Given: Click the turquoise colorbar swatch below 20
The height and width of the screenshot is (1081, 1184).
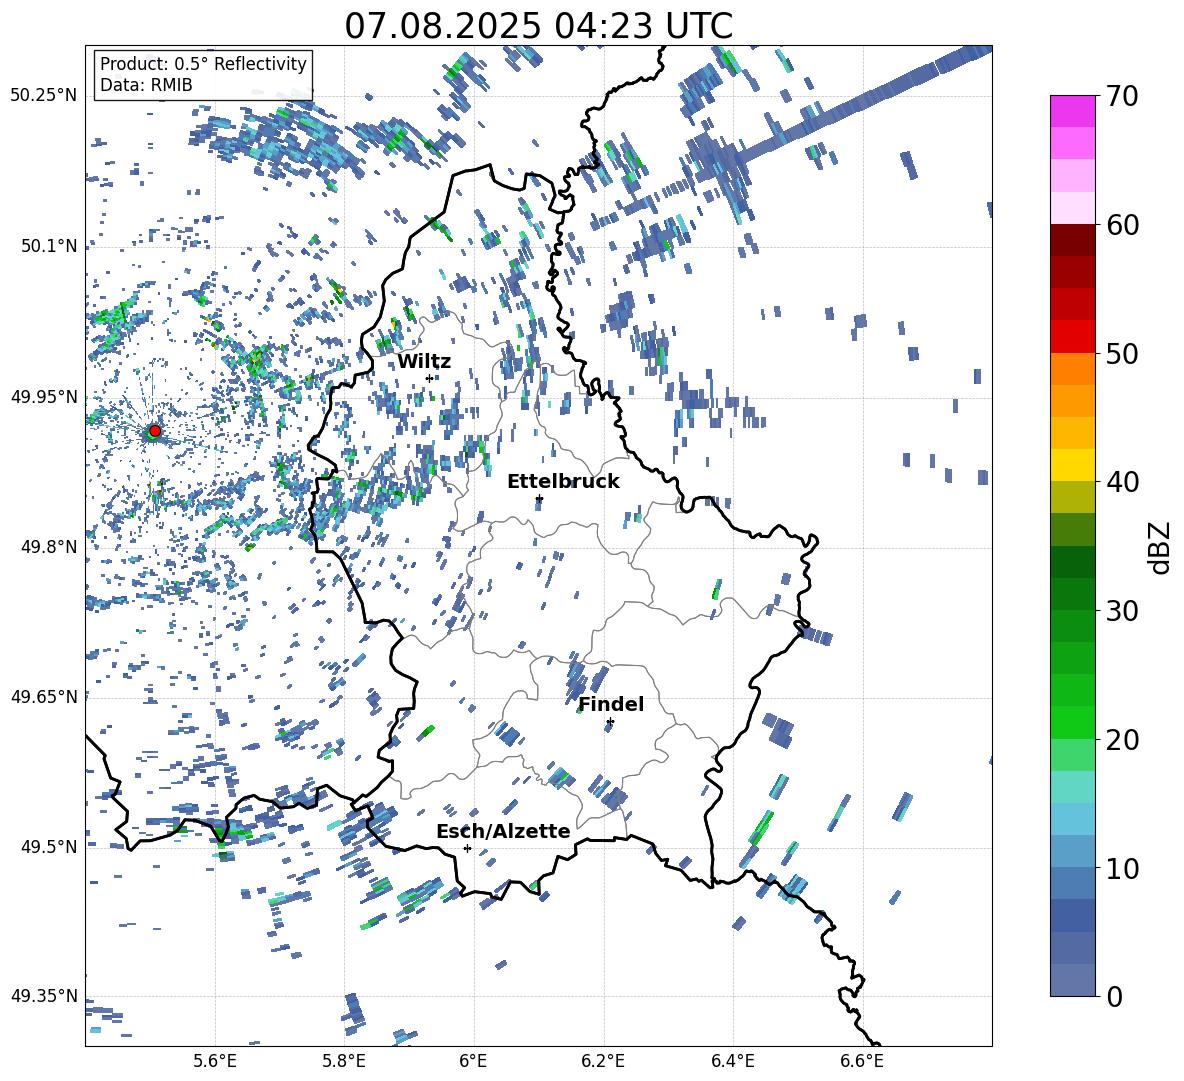Looking at the screenshot, I should coord(1072,787).
